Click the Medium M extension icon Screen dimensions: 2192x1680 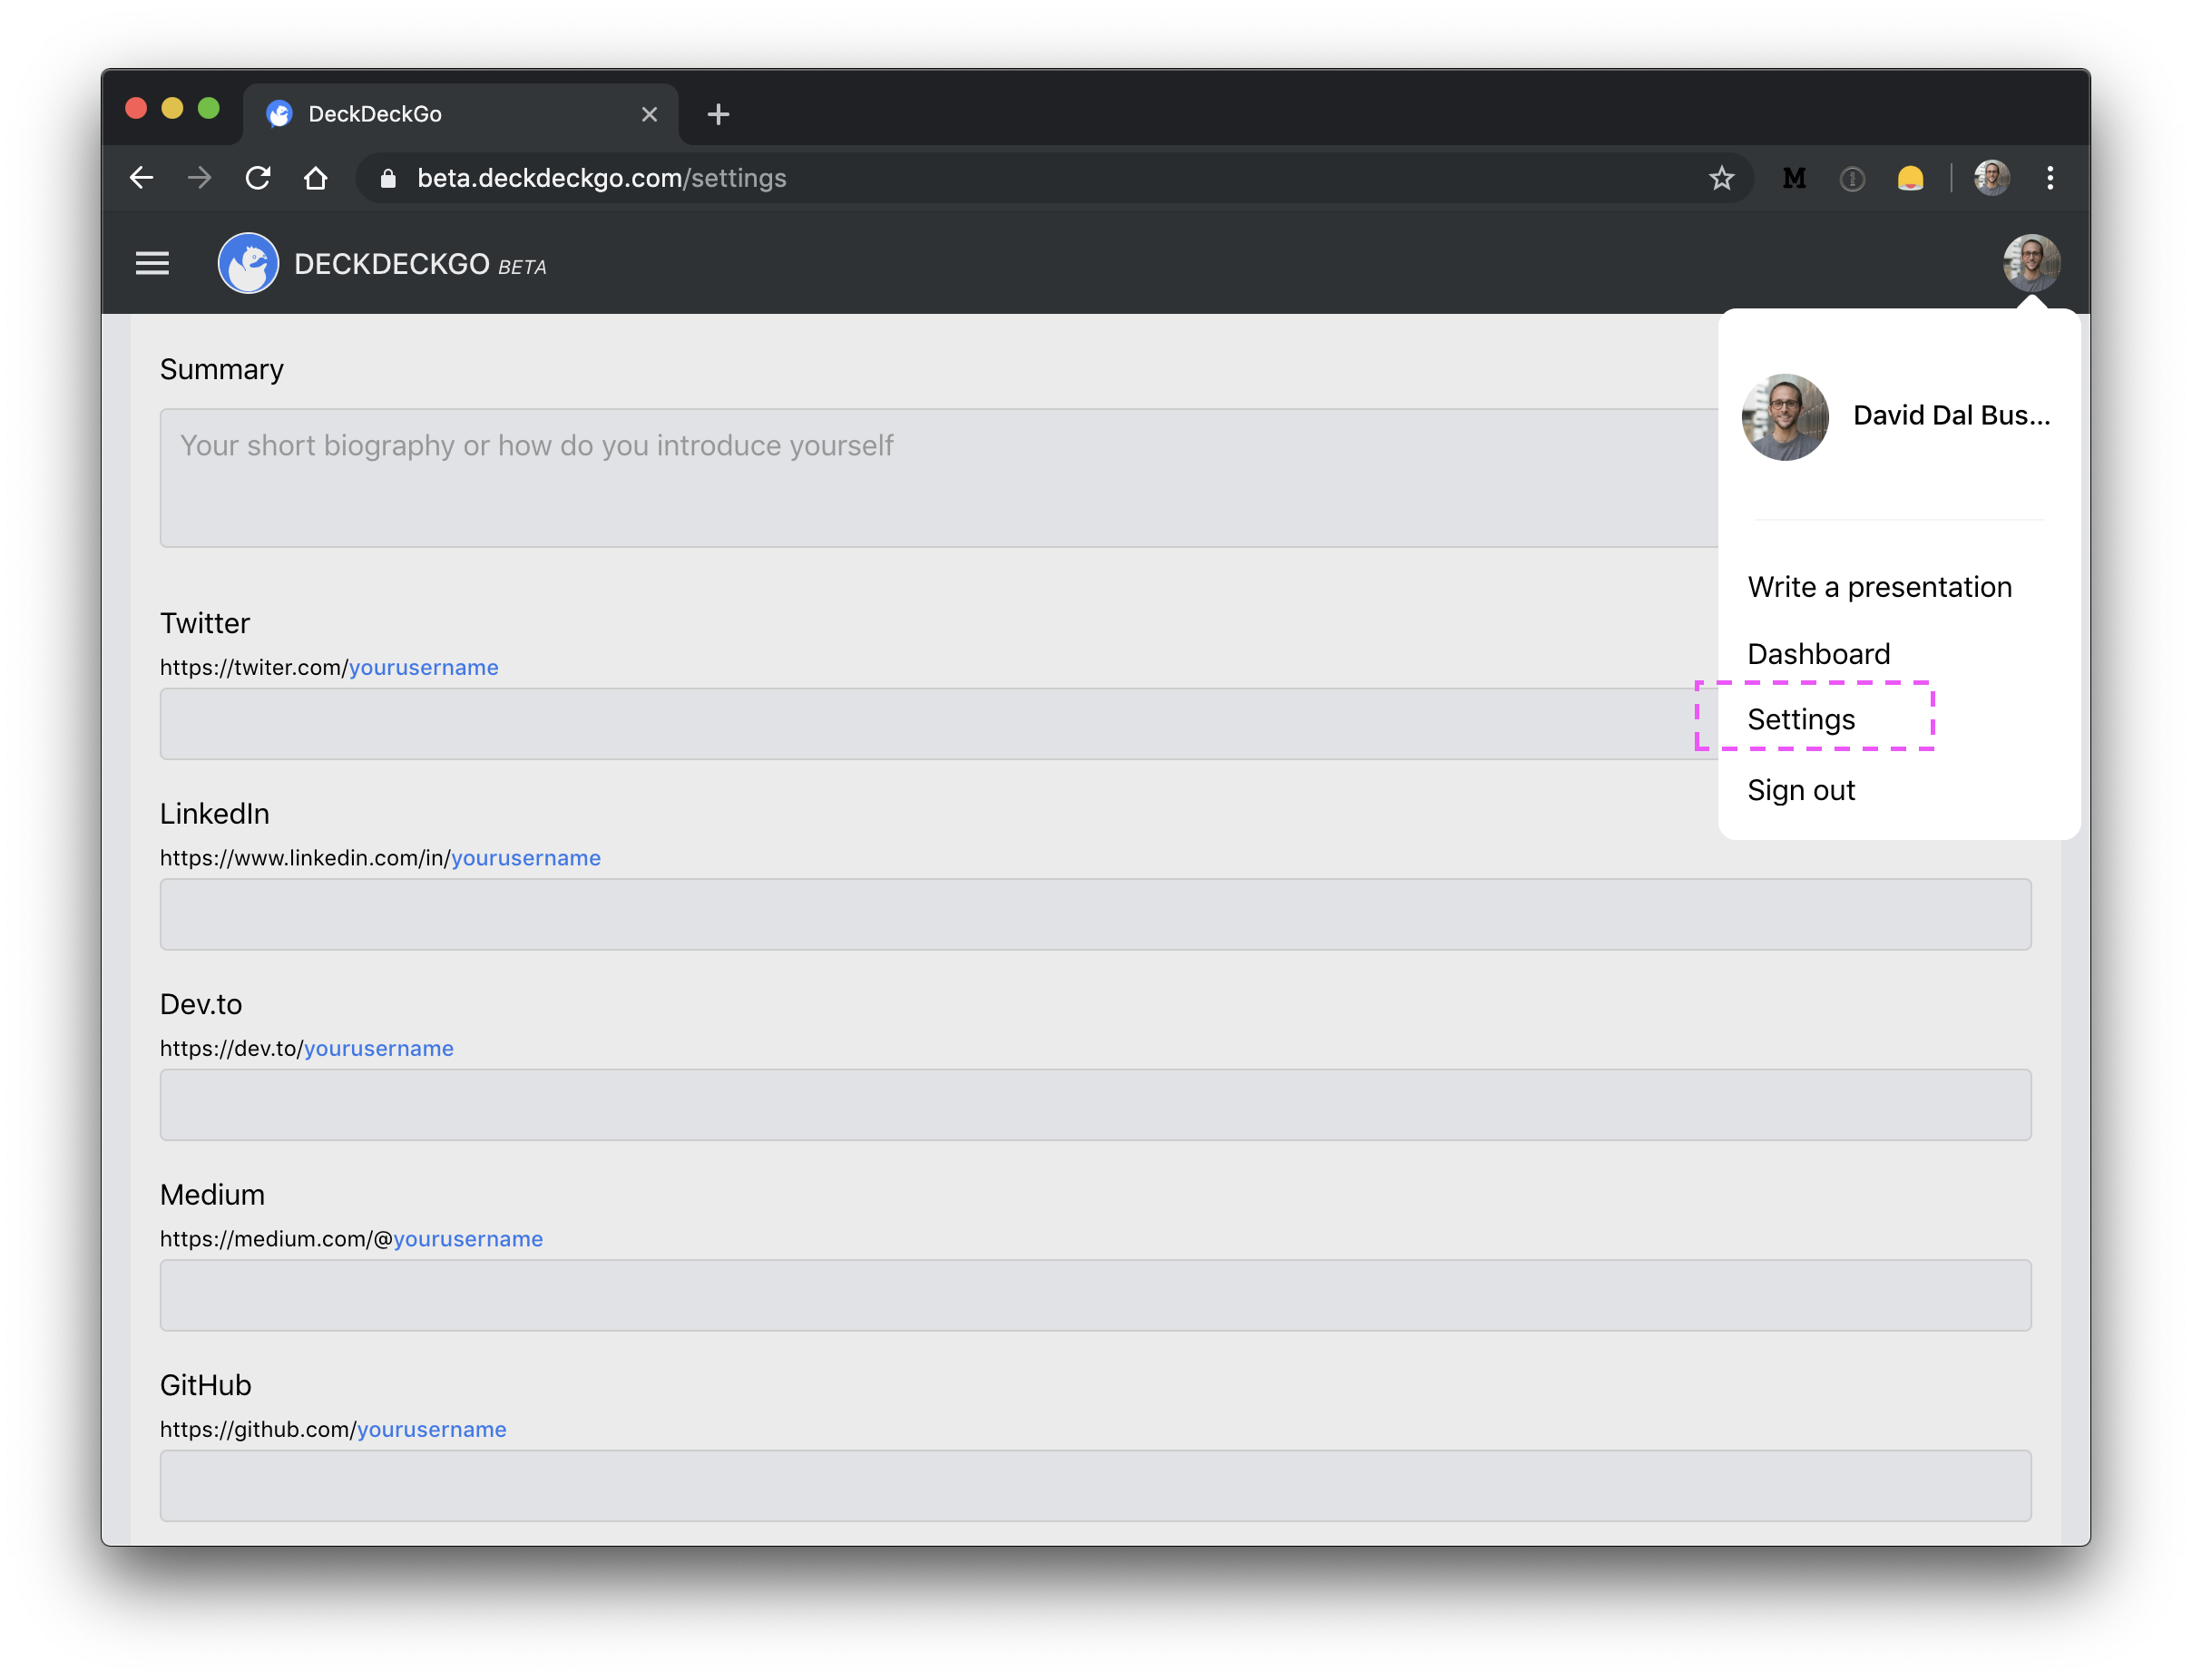coord(1794,178)
